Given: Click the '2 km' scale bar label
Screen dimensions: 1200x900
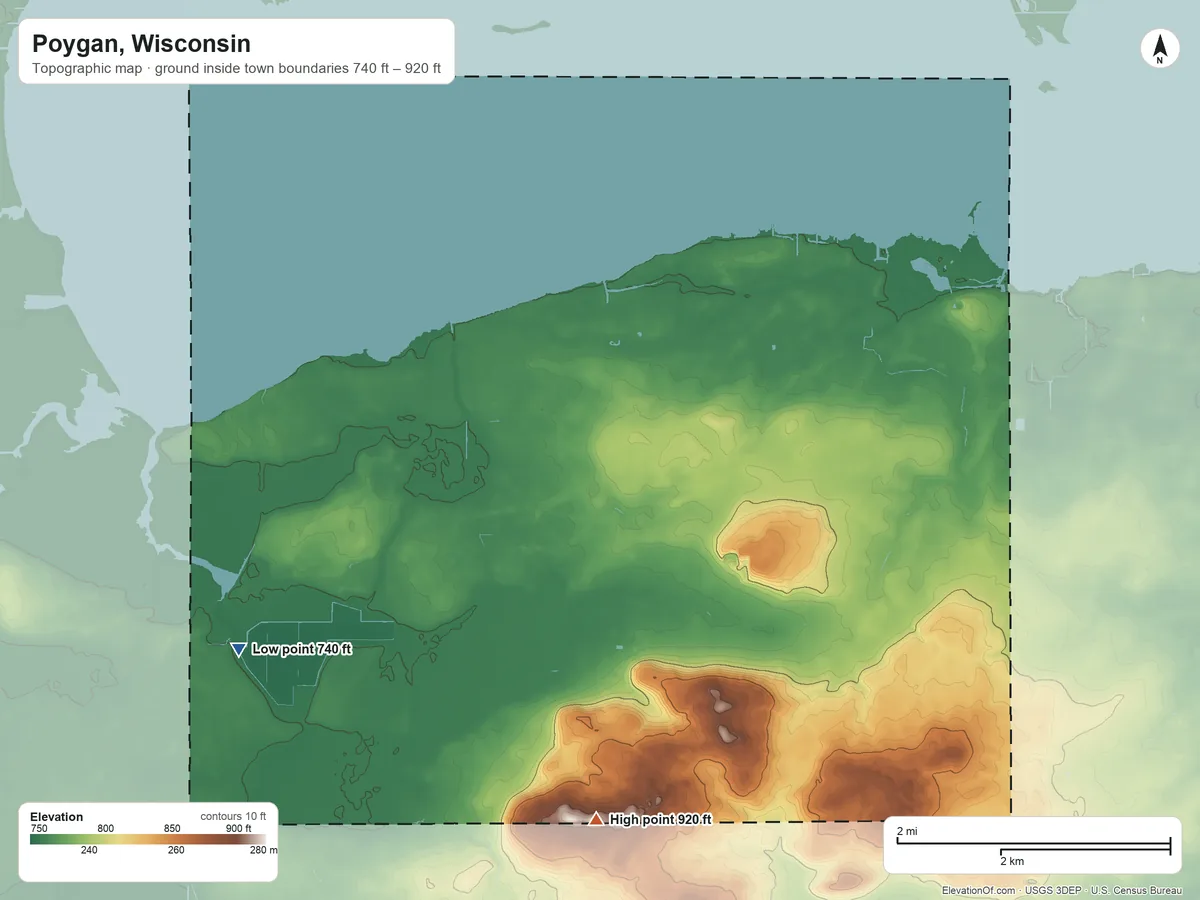Looking at the screenshot, I should coord(1012,861).
